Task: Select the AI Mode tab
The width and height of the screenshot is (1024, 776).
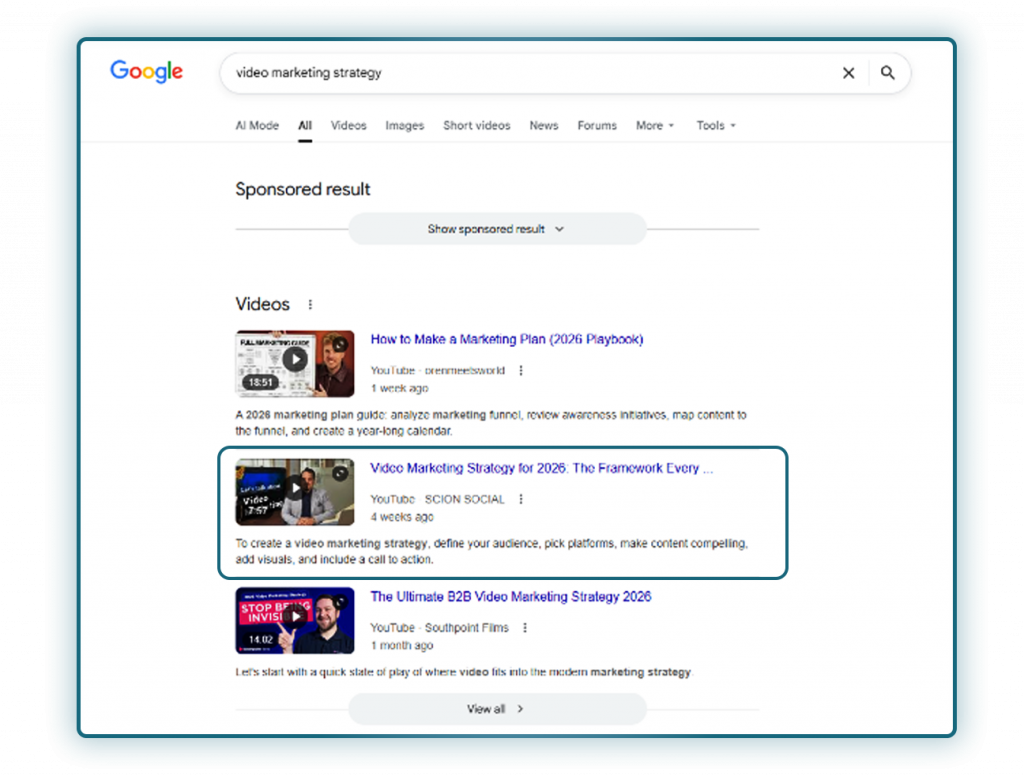Action: [x=256, y=125]
